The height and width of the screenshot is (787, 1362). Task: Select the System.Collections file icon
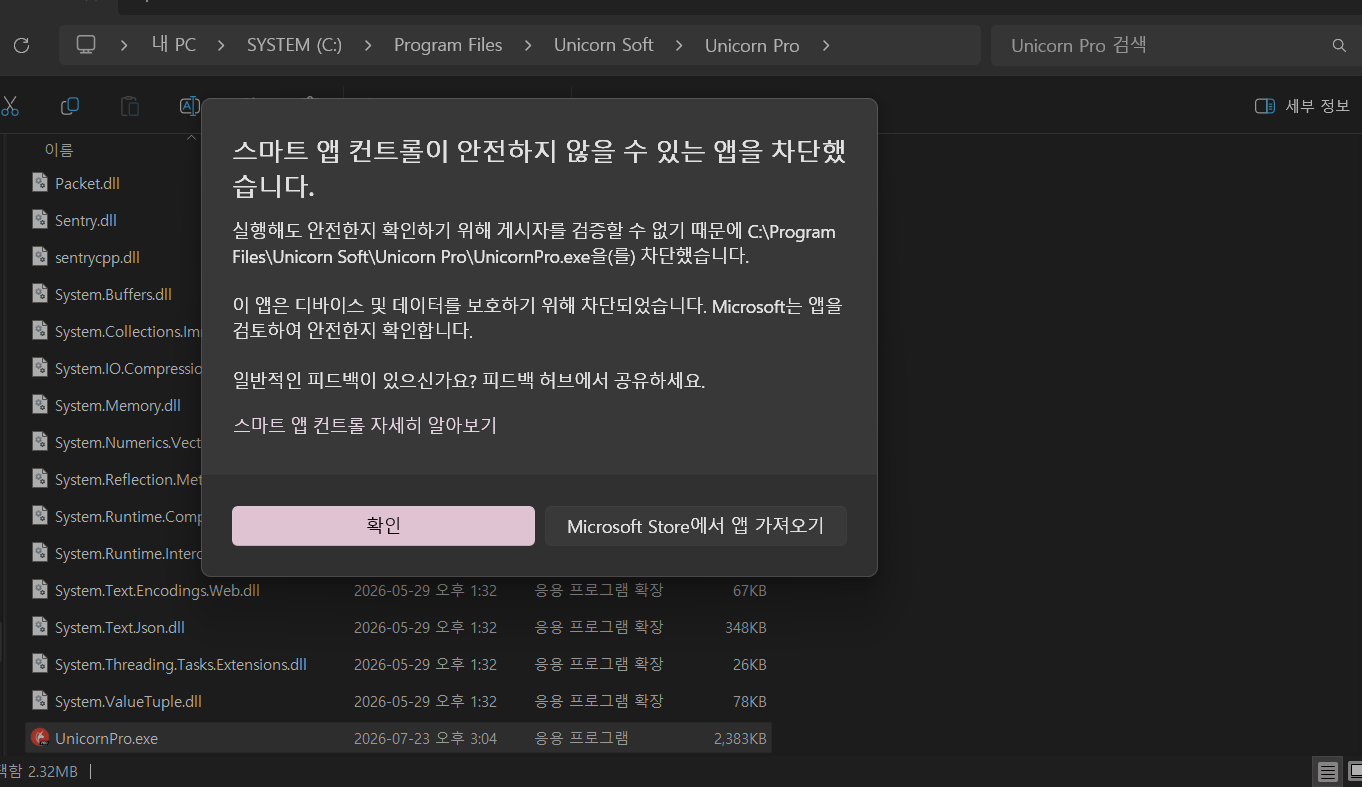(x=40, y=331)
